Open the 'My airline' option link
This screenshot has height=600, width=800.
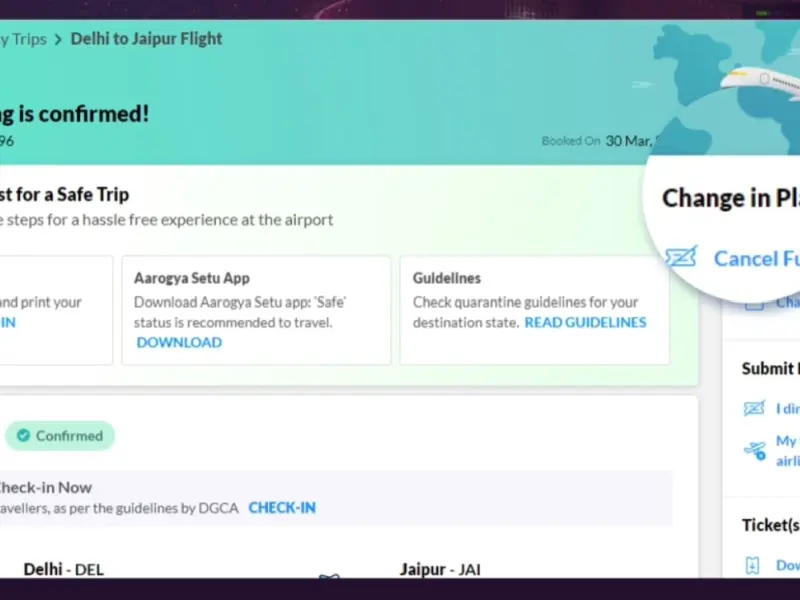click(787, 450)
